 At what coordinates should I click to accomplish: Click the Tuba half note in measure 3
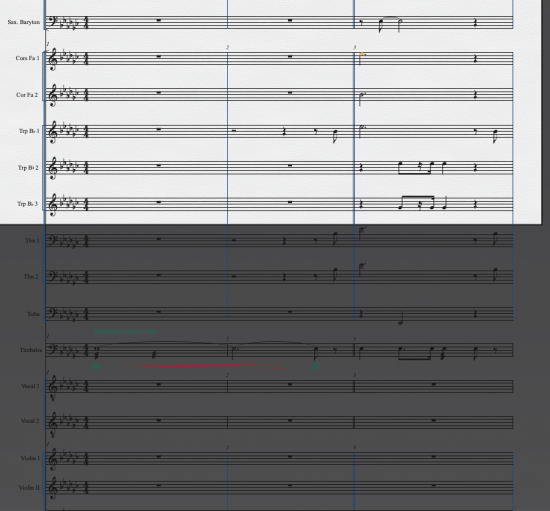[x=400, y=318]
